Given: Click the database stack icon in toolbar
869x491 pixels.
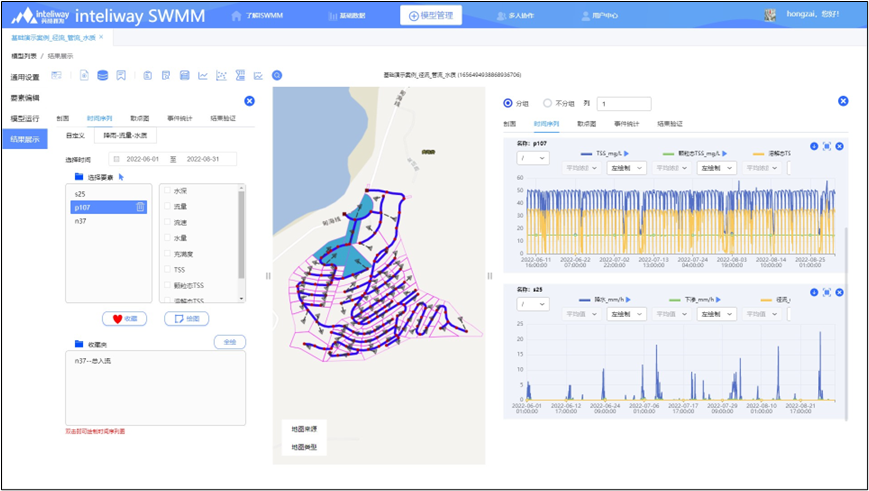Looking at the screenshot, I should [102, 75].
